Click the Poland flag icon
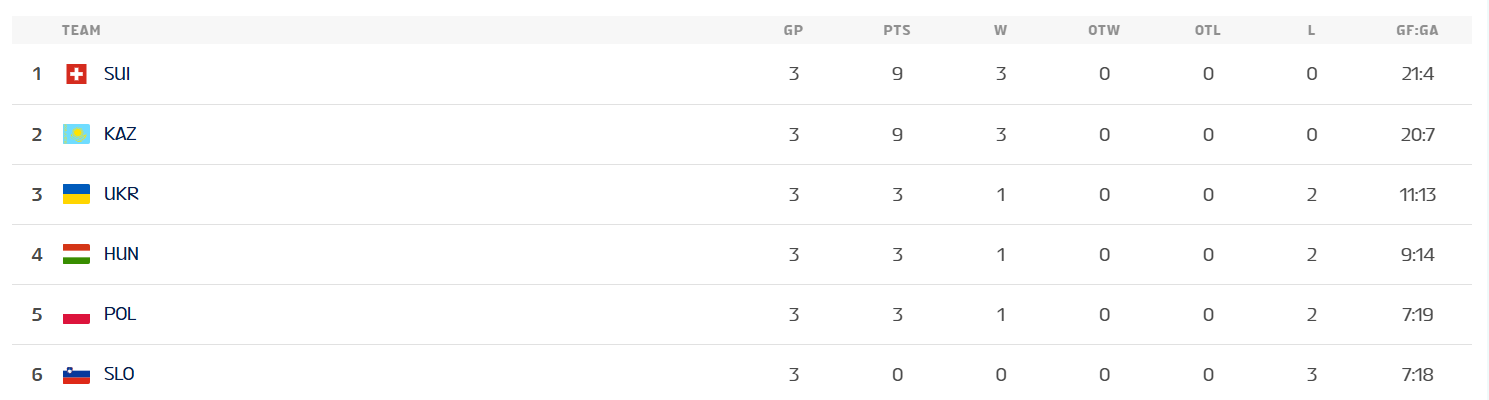The width and height of the screenshot is (1489, 400). click(x=76, y=314)
